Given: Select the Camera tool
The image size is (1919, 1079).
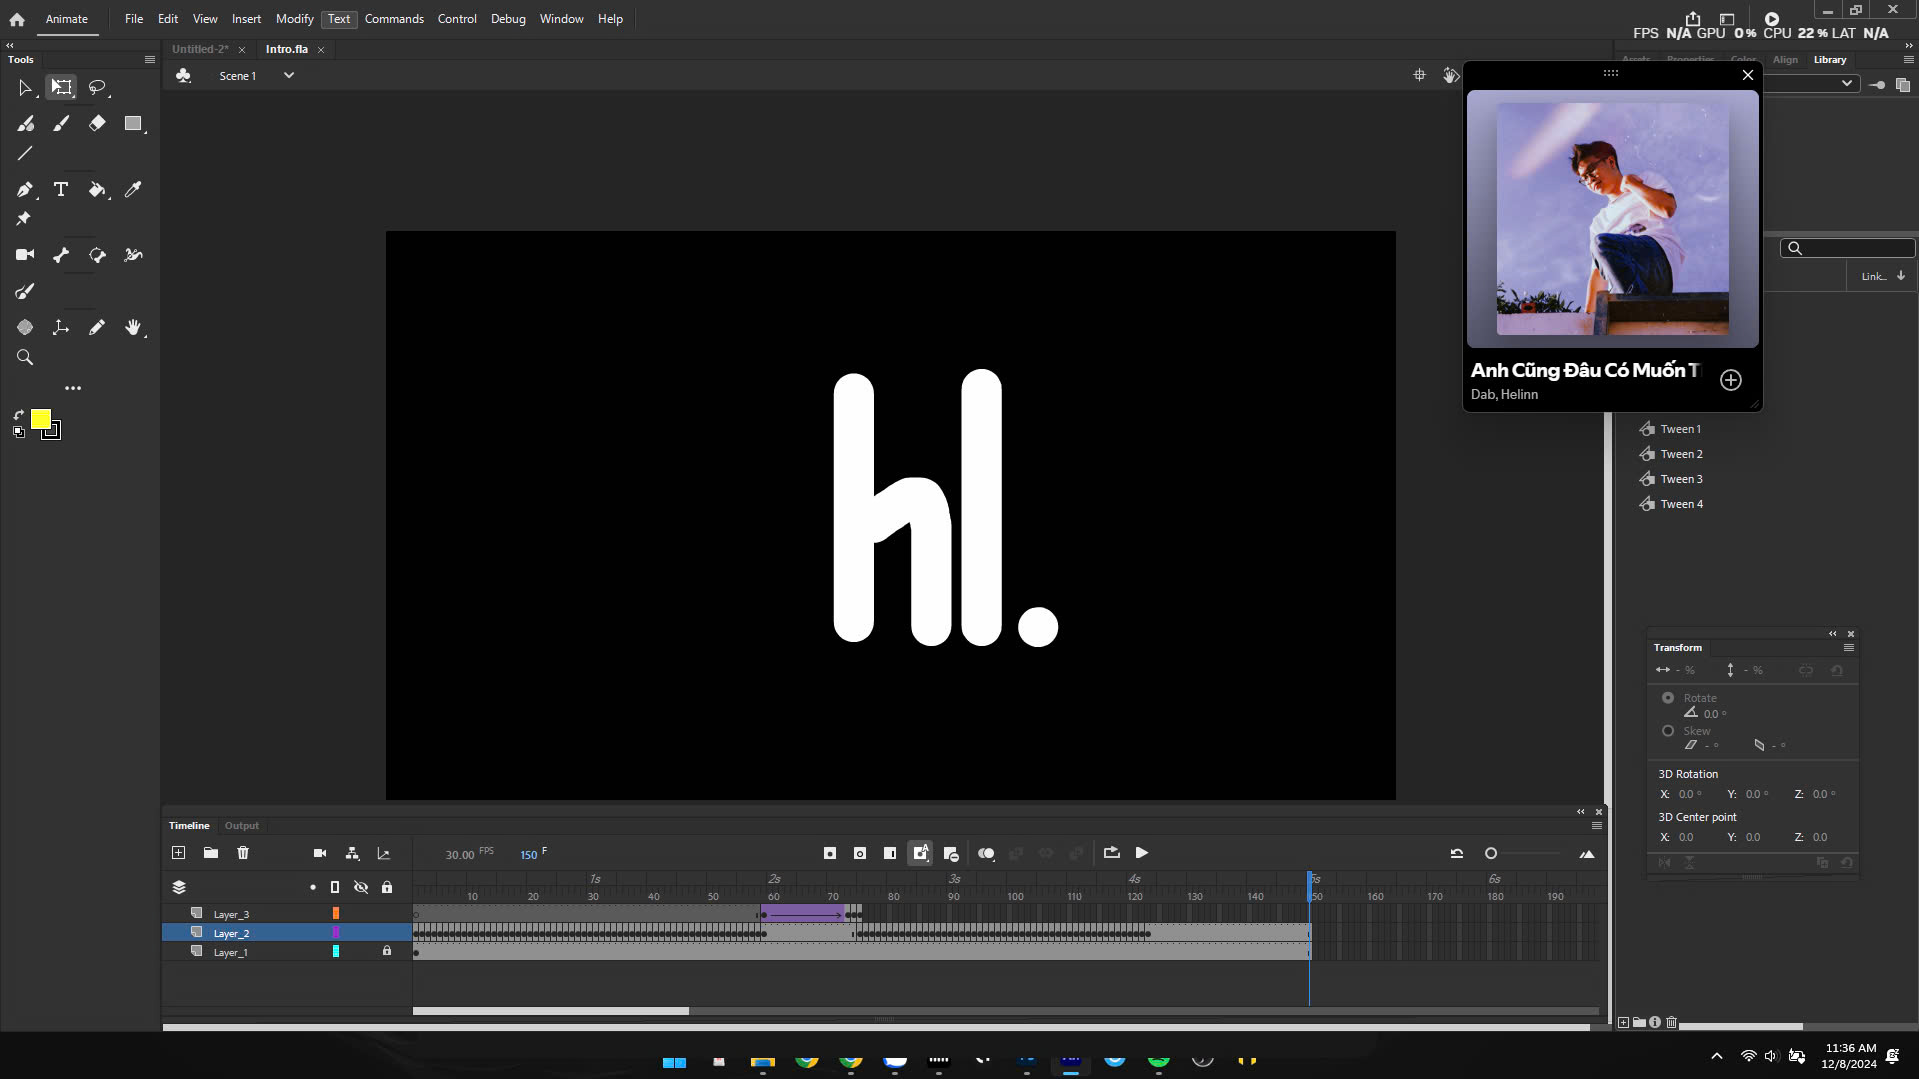Looking at the screenshot, I should pyautogui.click(x=25, y=255).
